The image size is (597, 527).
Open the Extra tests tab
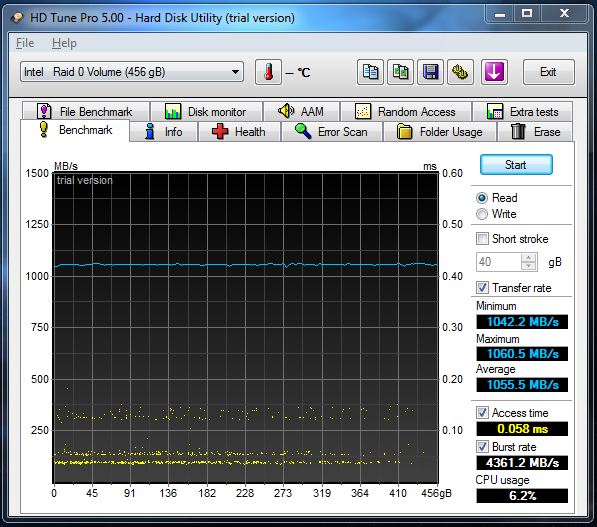pyautogui.click(x=522, y=112)
